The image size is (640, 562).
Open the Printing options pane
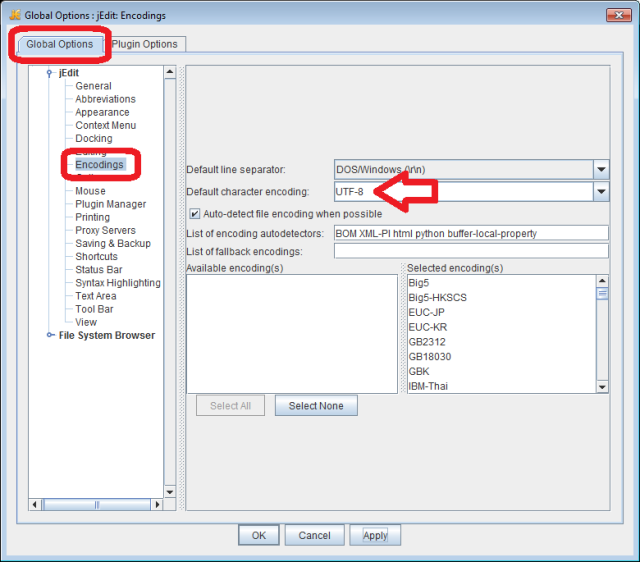pyautogui.click(x=93, y=217)
